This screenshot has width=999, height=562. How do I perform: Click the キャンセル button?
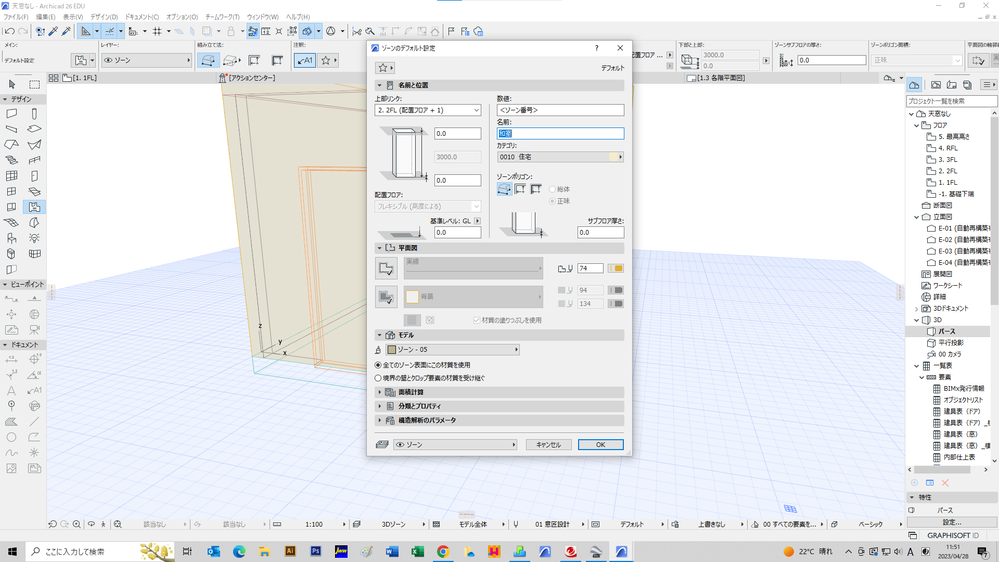pyautogui.click(x=548, y=445)
